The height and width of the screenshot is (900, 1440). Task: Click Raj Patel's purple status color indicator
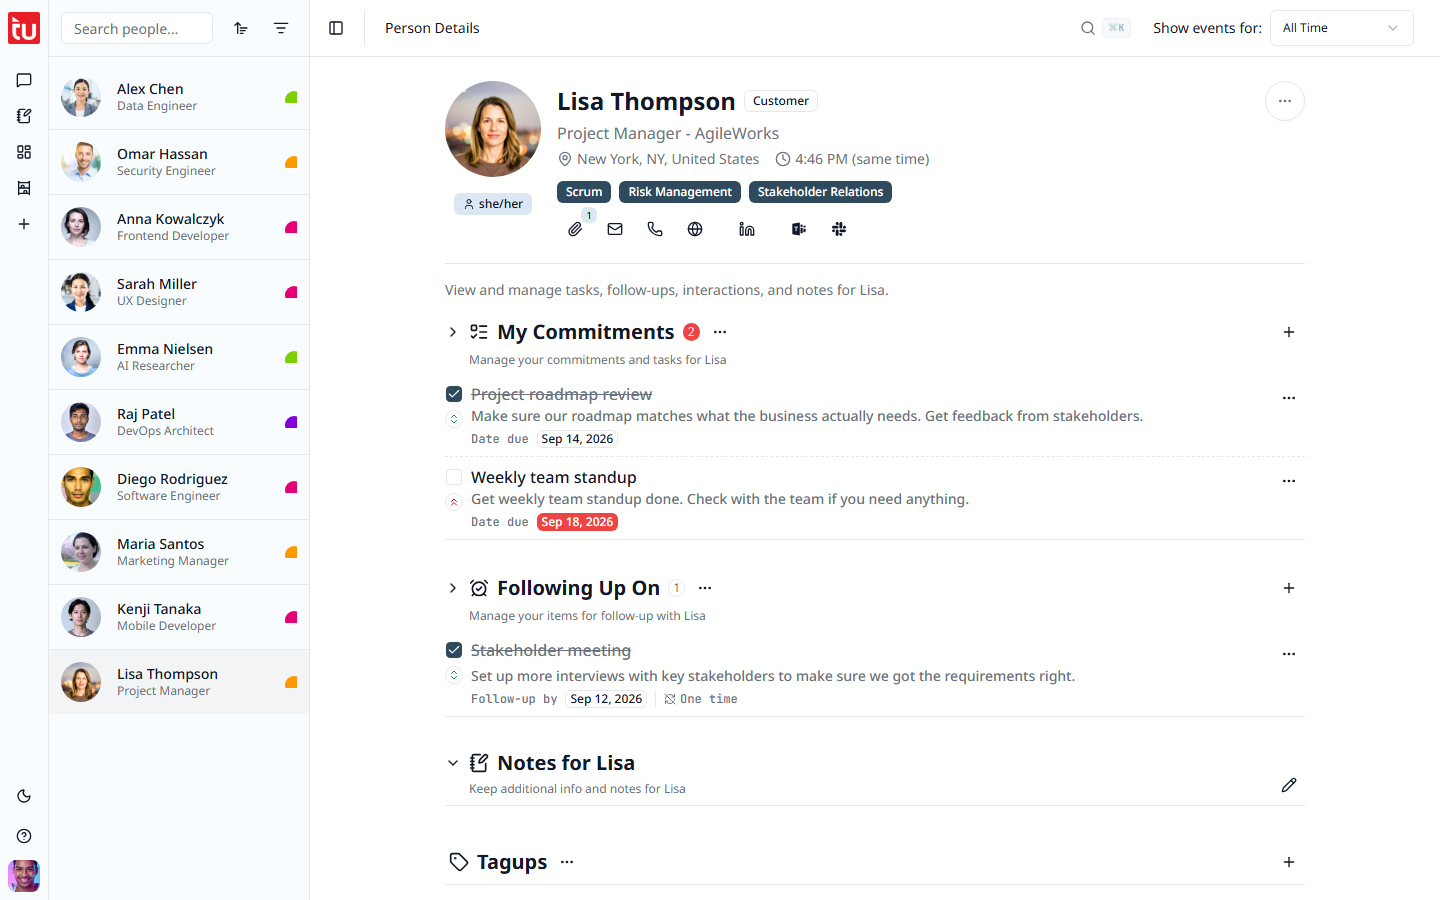[291, 422]
